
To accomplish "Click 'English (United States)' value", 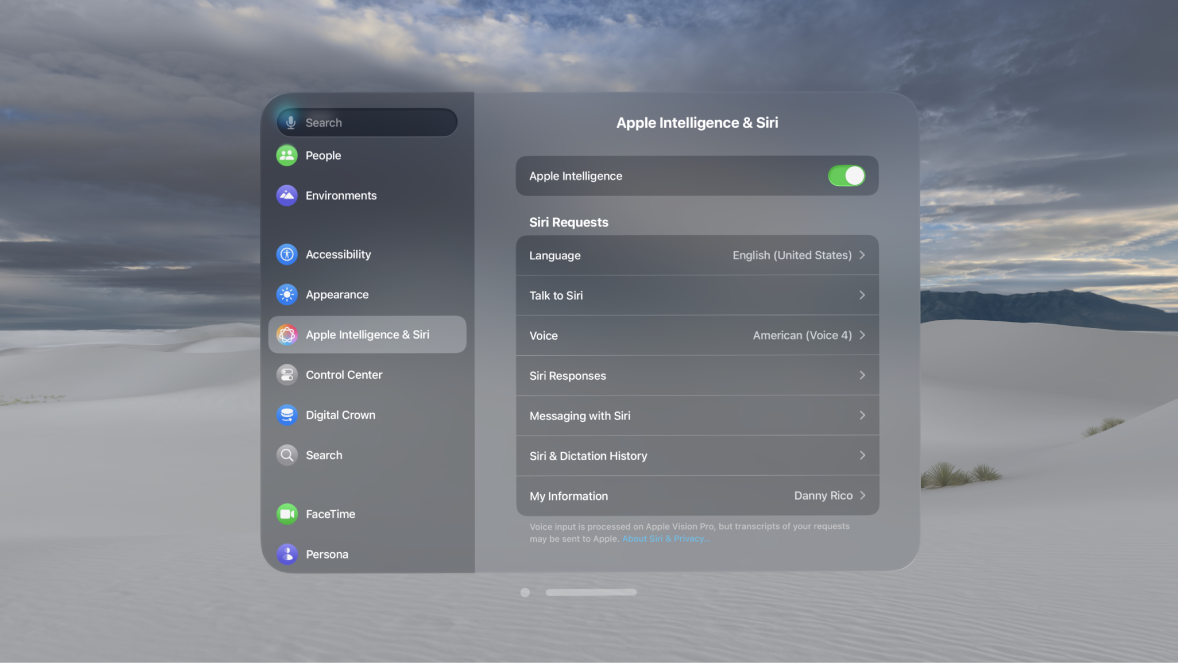I will (792, 256).
